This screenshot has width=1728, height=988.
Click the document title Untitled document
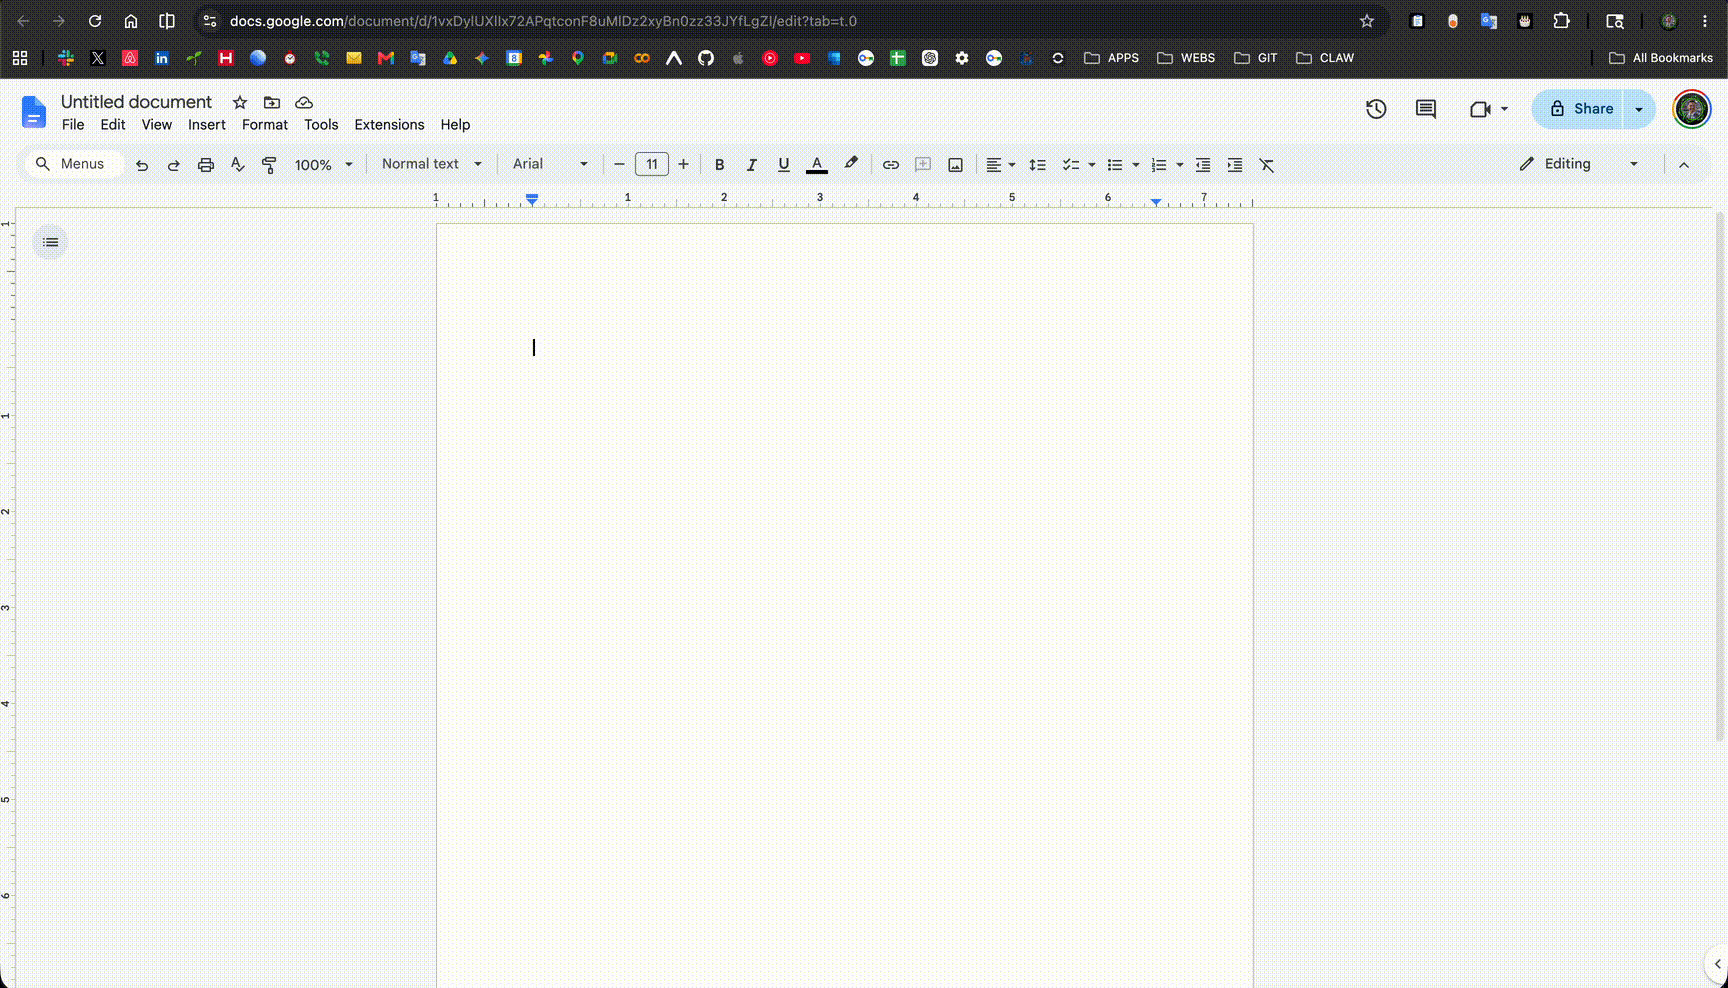136,102
